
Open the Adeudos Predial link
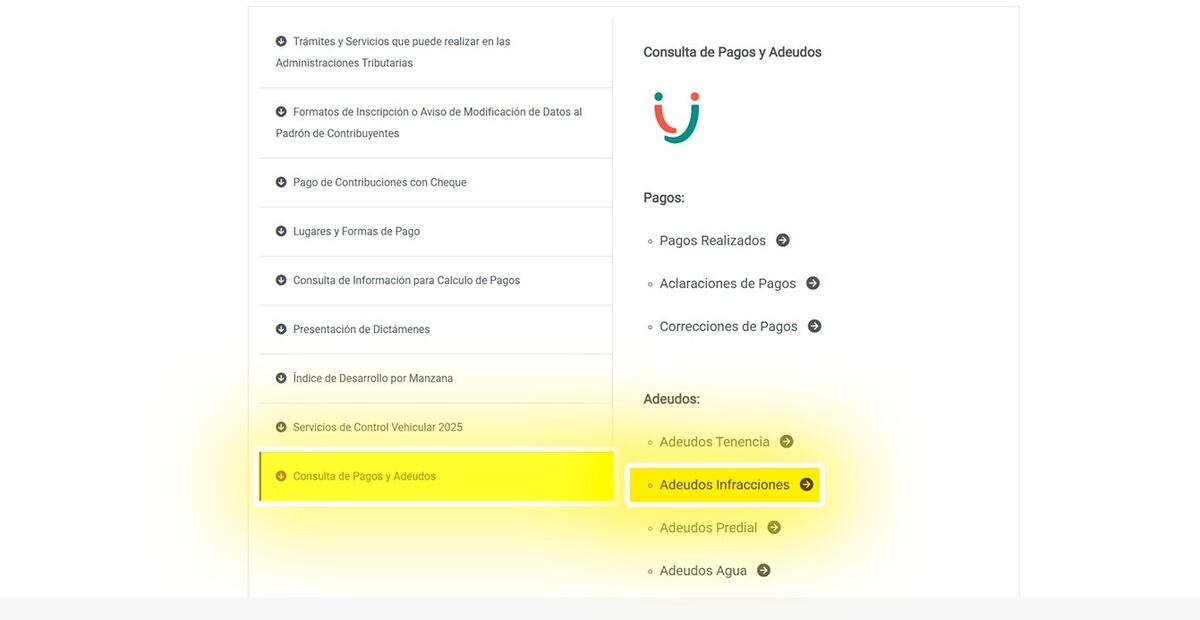[x=708, y=527]
